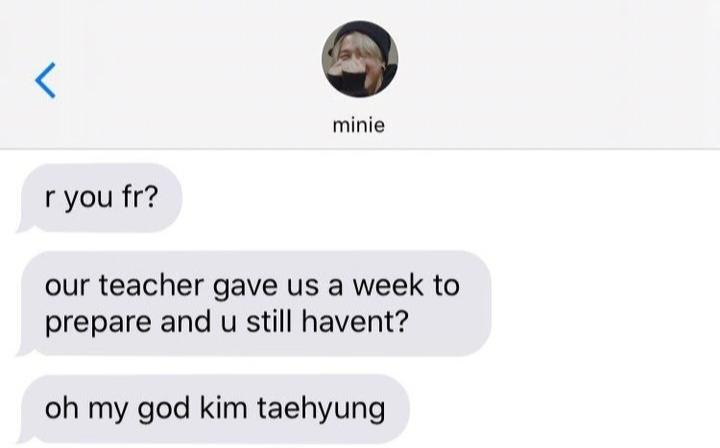The width and height of the screenshot is (720, 448).
Task: Click the word 'prepare' in the message
Action: pyautogui.click(x=98, y=324)
